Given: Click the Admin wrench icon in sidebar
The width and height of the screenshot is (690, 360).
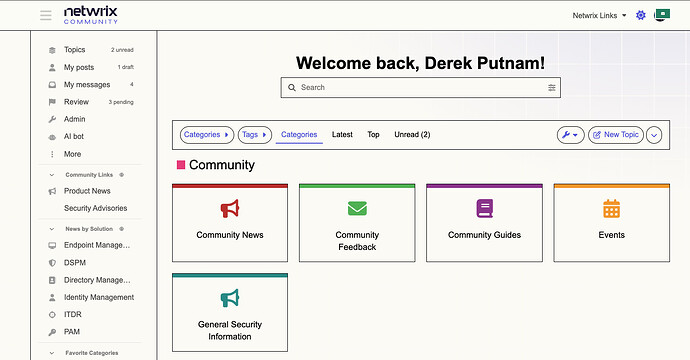Looking at the screenshot, I should pos(52,119).
